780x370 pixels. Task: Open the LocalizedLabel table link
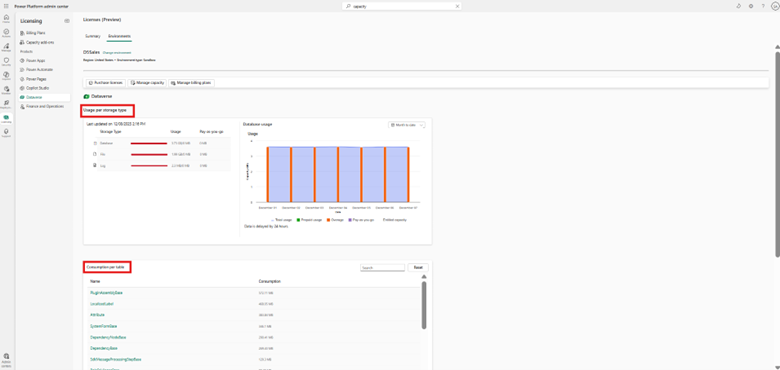coord(100,304)
